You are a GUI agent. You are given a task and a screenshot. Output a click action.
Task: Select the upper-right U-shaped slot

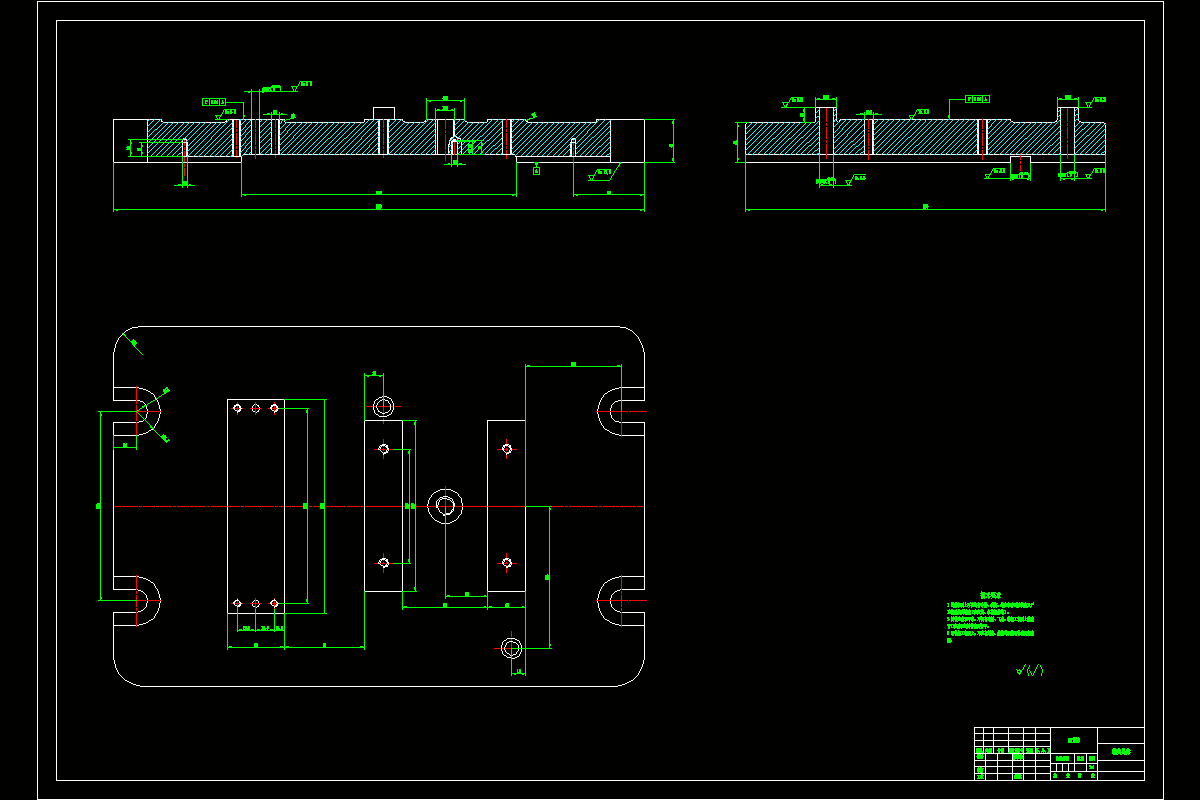(x=621, y=411)
